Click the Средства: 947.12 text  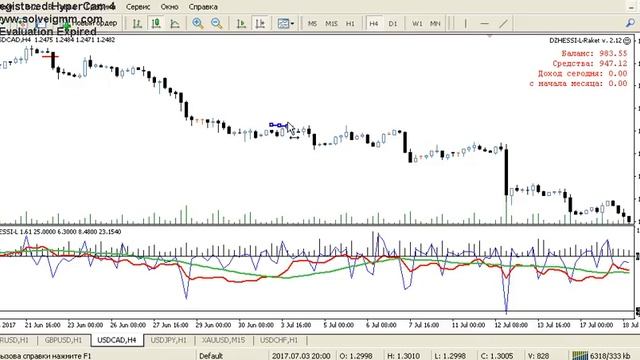[x=589, y=64]
